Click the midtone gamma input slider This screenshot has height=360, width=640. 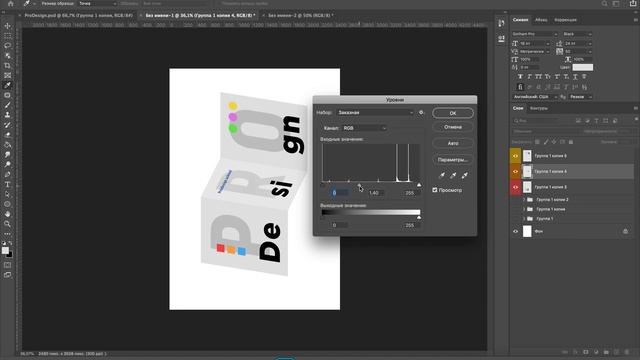pos(359,185)
